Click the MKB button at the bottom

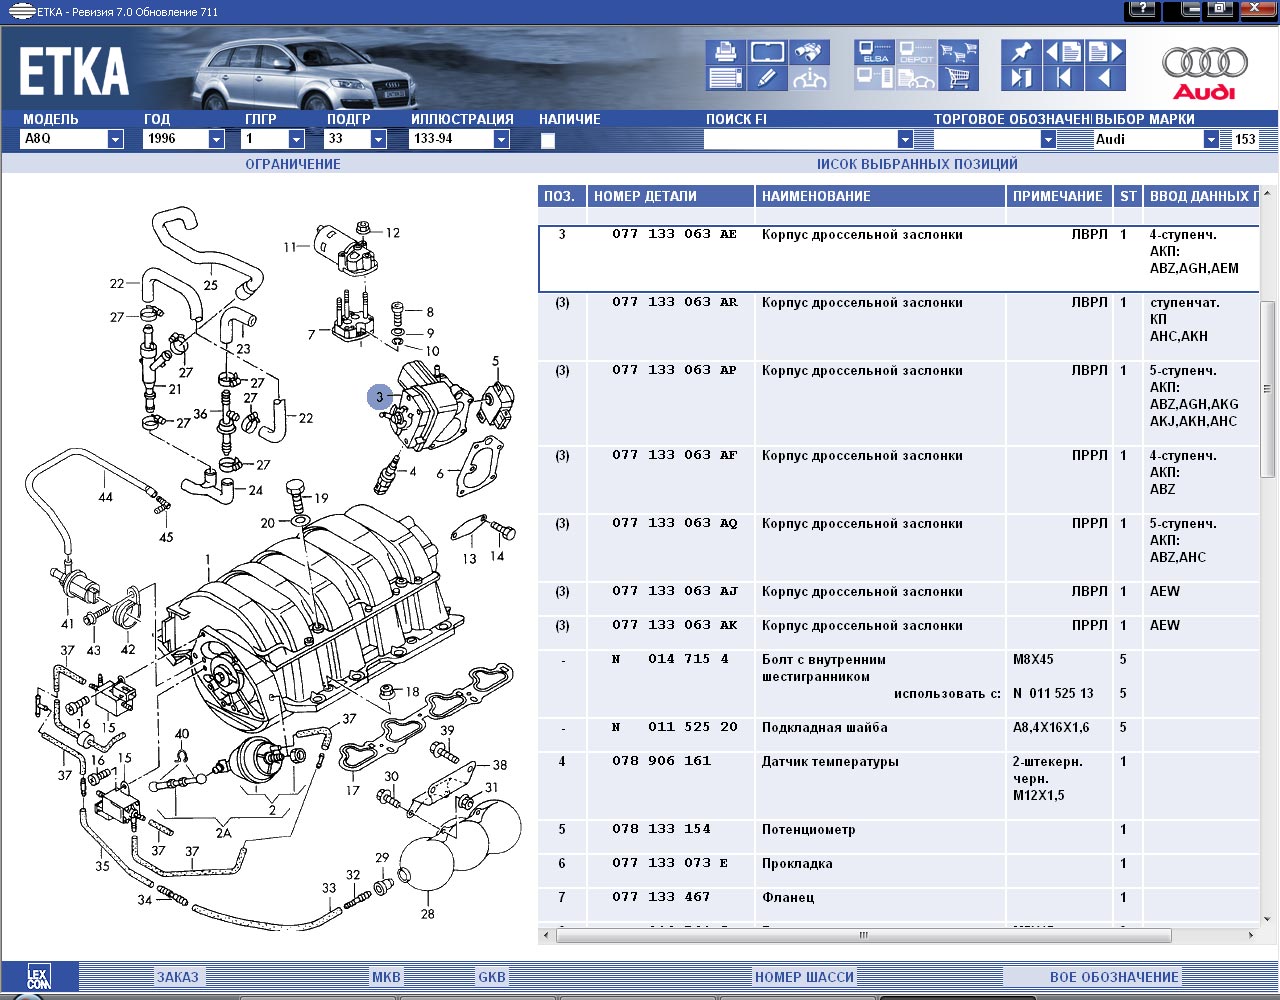point(386,977)
